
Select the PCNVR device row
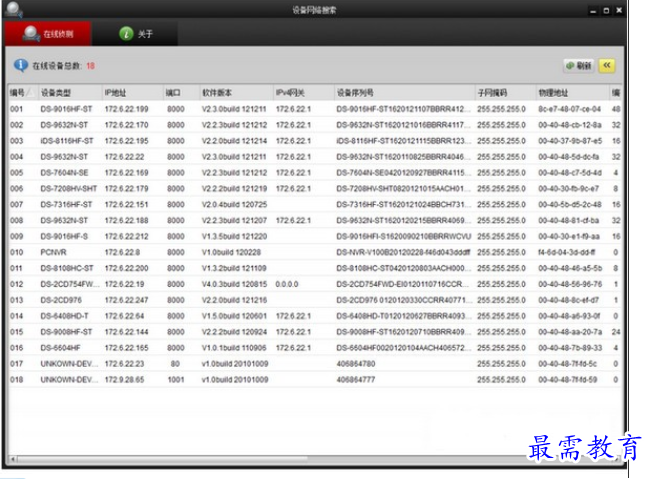pos(53,252)
